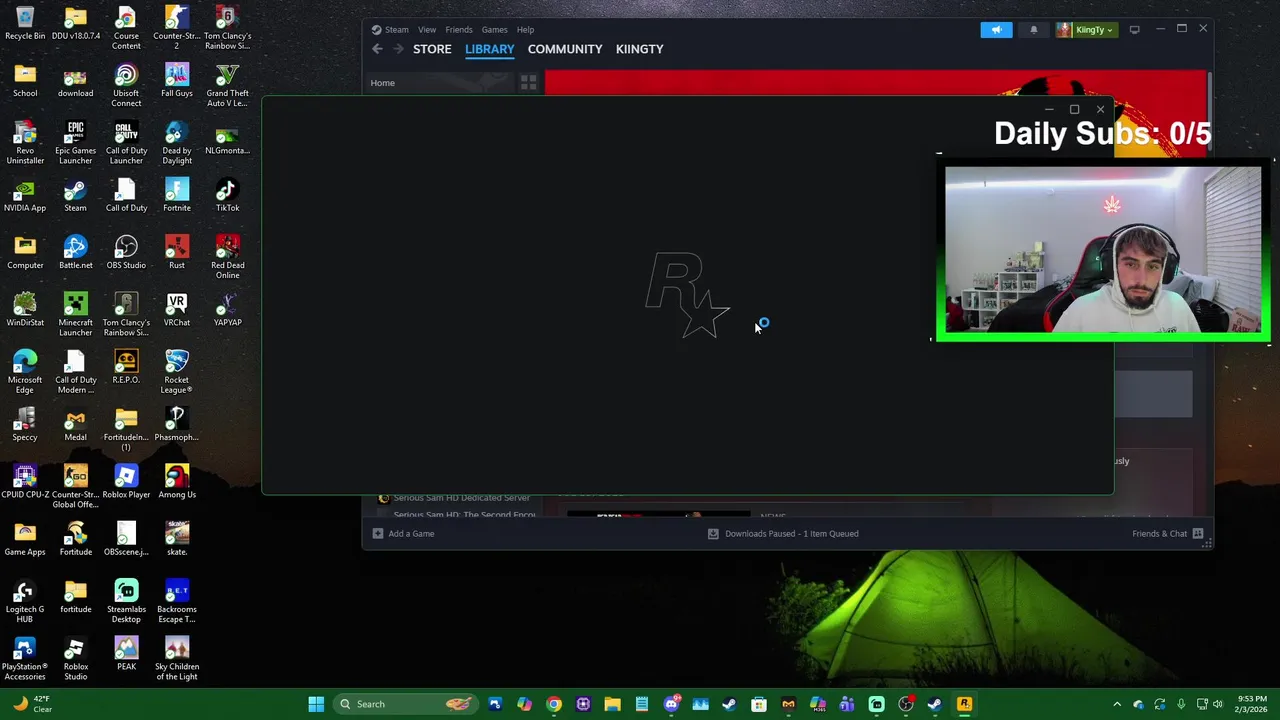Open the KIINGTY profile tab in Steam
Viewport: 1280px width, 720px height.
coord(639,49)
